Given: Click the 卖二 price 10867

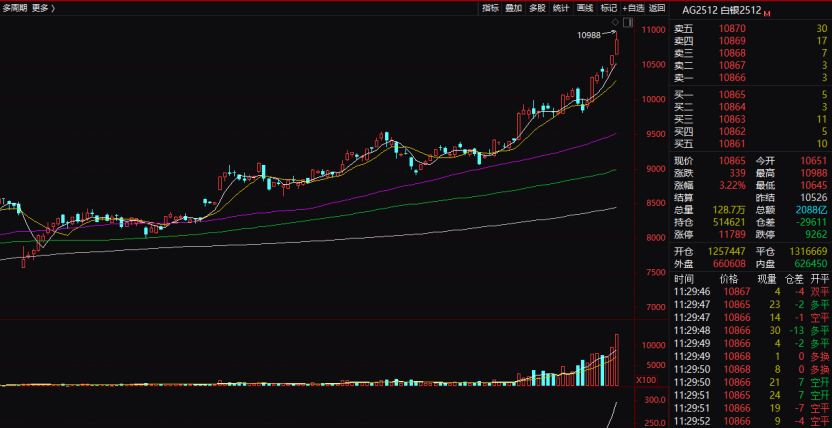Looking at the screenshot, I should coord(732,65).
